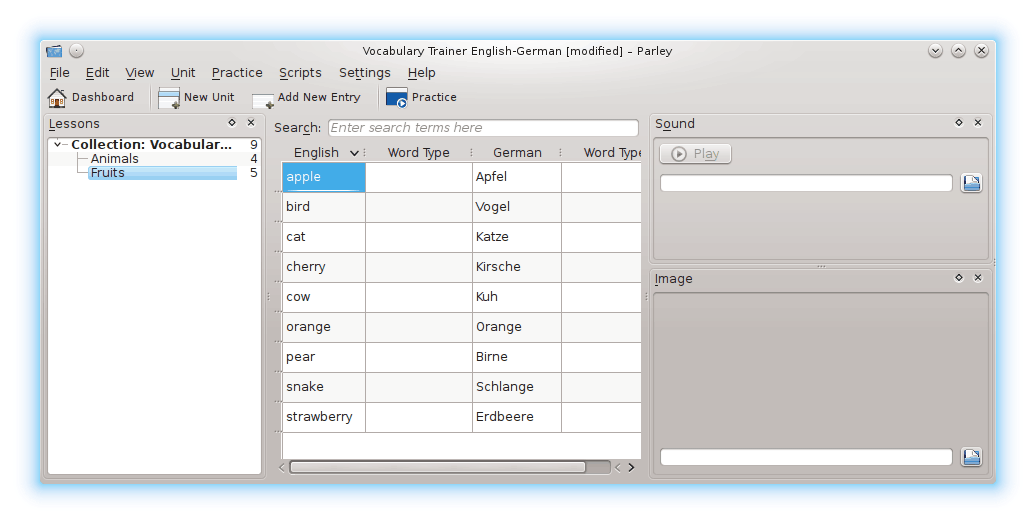Screen dimensions: 1036x524
Task: Select the 'cherry' cell
Action: (324, 267)
